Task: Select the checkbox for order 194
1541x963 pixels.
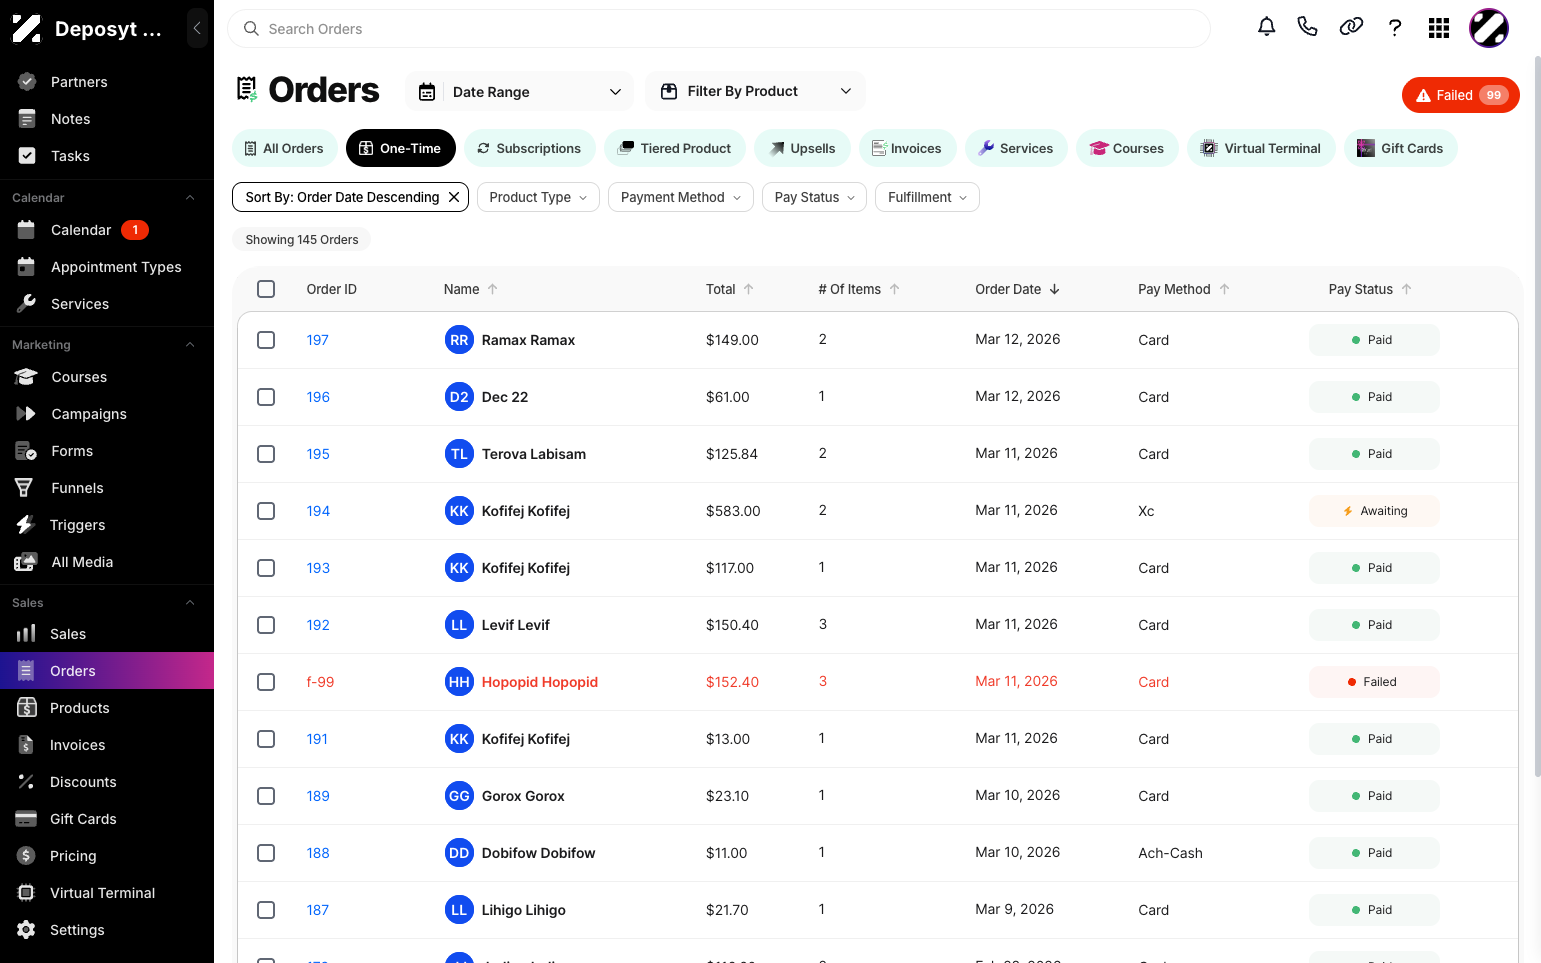Action: tap(266, 511)
